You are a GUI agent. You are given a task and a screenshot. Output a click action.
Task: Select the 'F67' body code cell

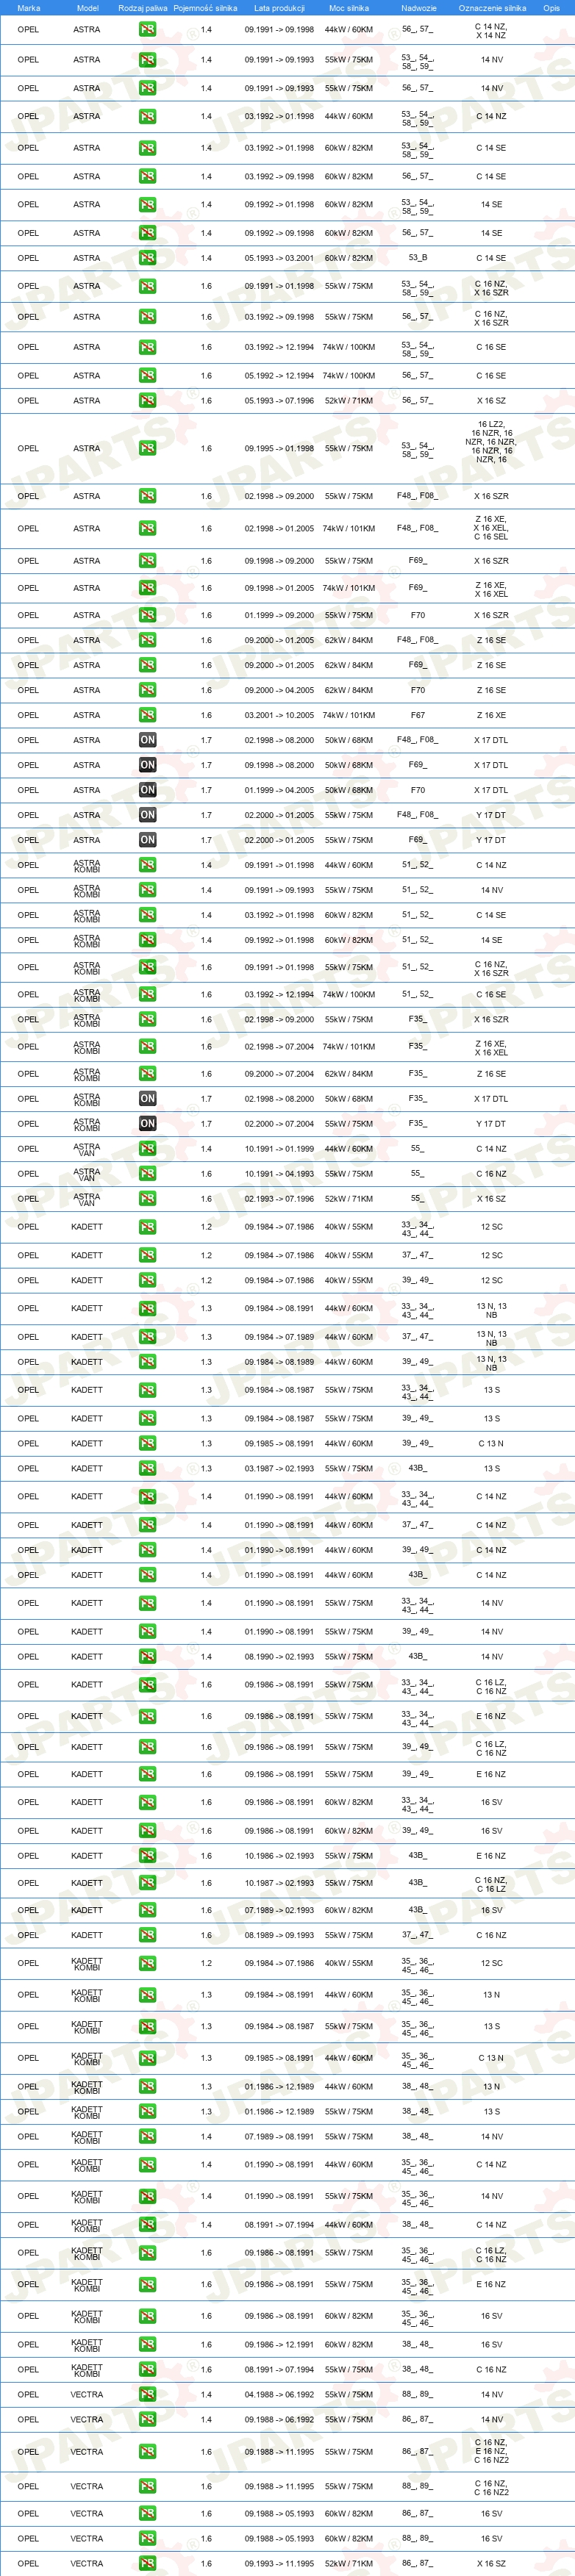(x=418, y=715)
